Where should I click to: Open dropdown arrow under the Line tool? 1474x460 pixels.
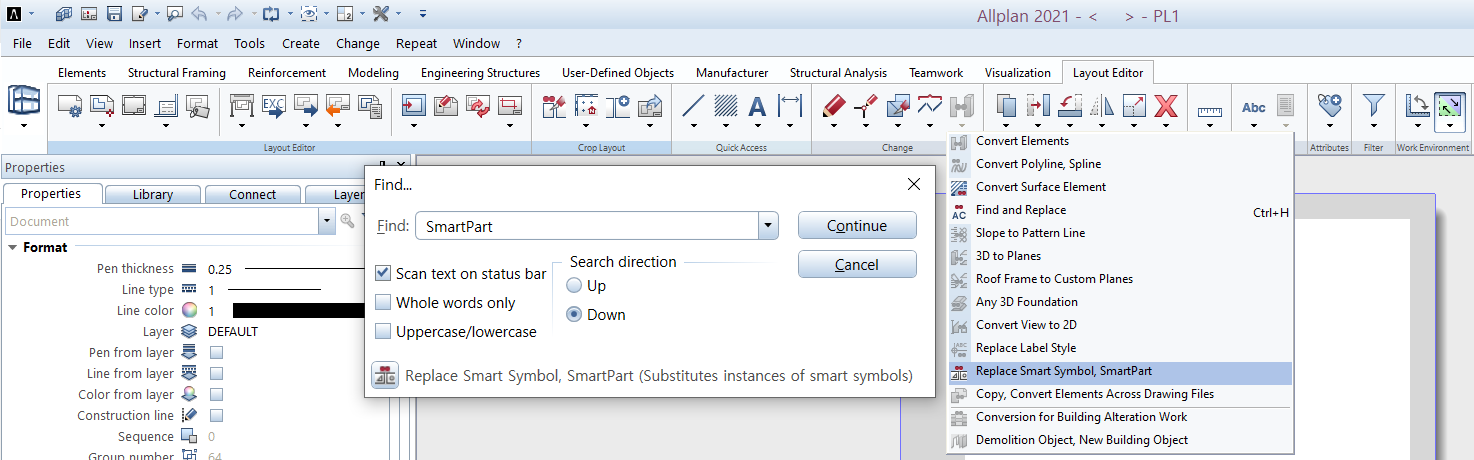click(693, 126)
